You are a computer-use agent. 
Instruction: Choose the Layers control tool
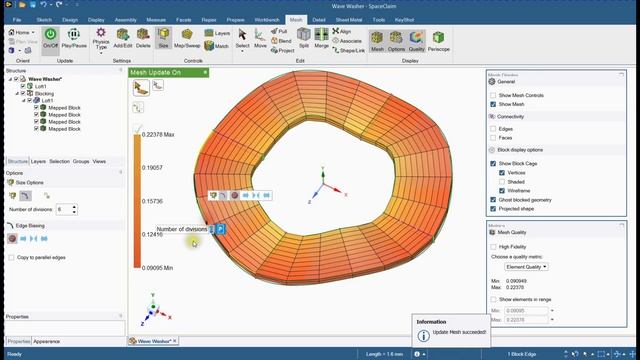[217, 33]
